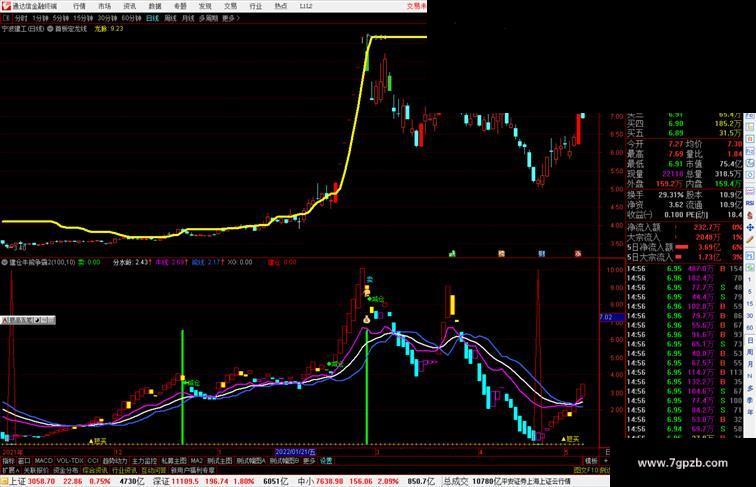Open the 热点 menu item
Viewport: 756px width, 487px height.
(x=281, y=6)
